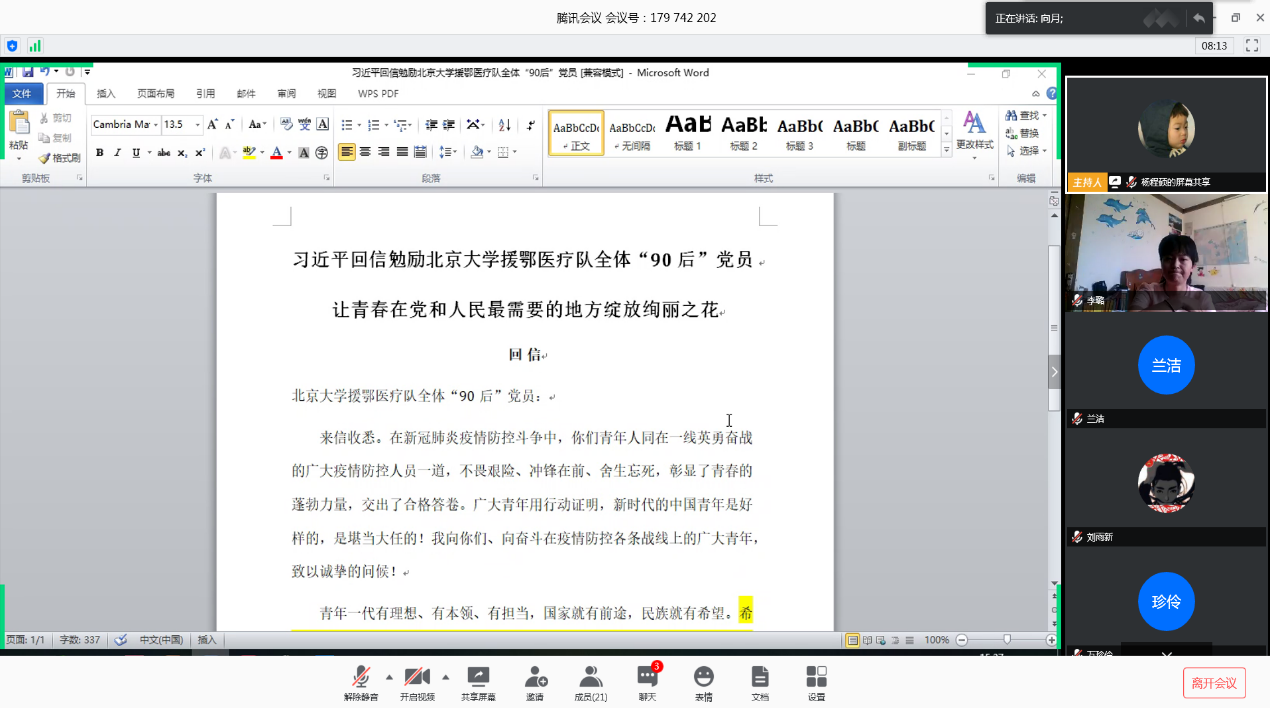The image size is (1270, 708).
Task: Turn on camera with 开启视频
Action: click(417, 682)
